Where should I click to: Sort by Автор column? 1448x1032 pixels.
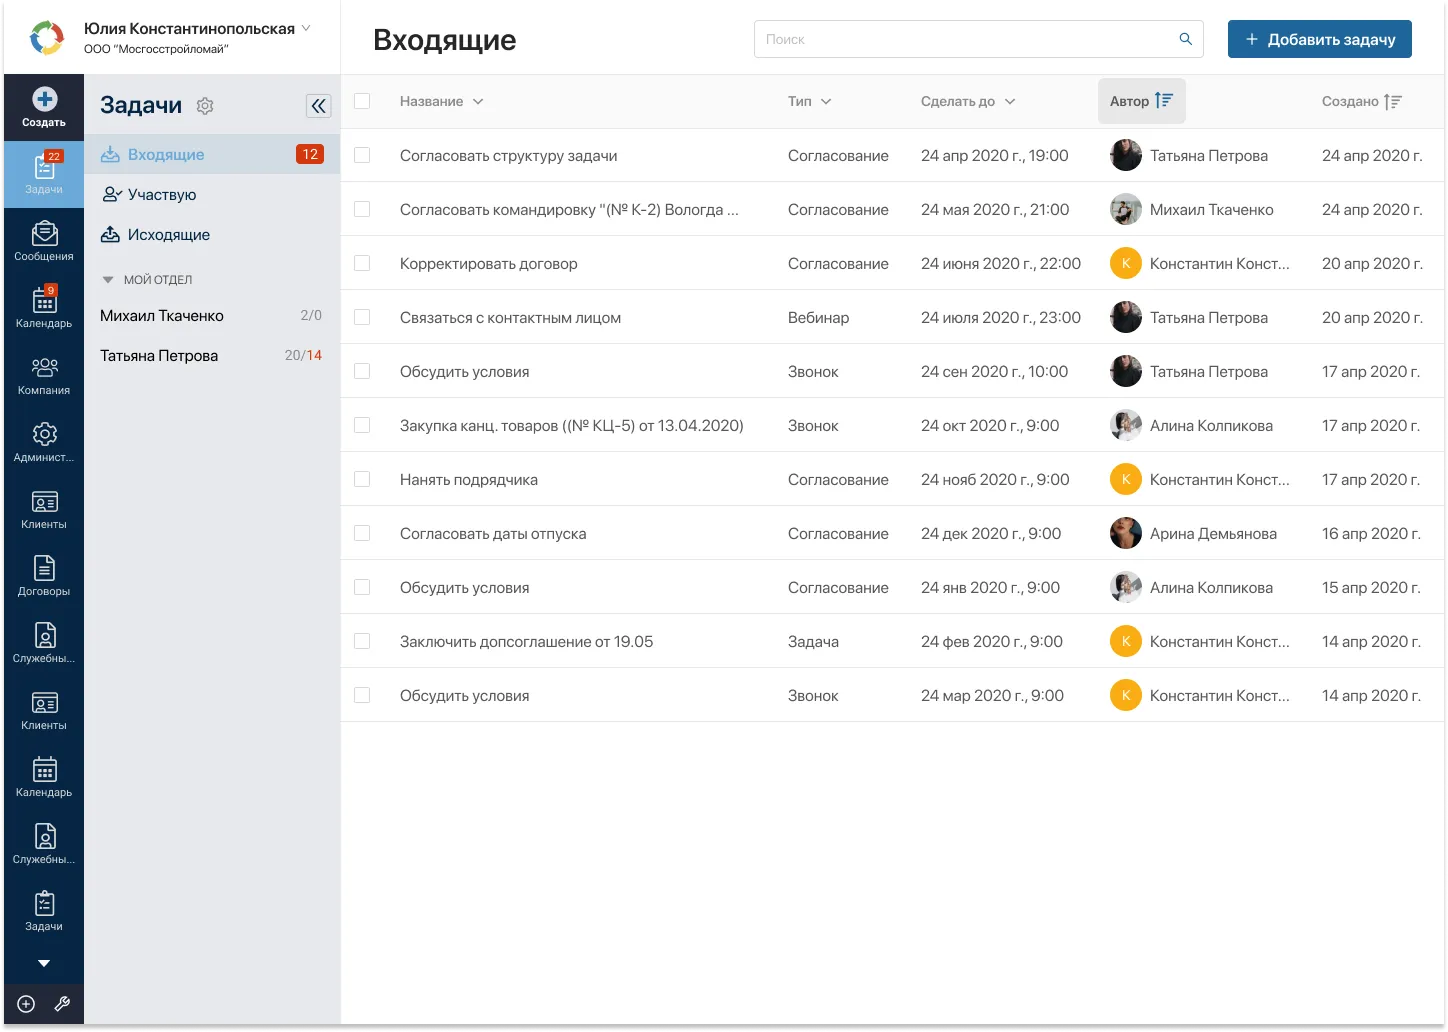point(1141,101)
